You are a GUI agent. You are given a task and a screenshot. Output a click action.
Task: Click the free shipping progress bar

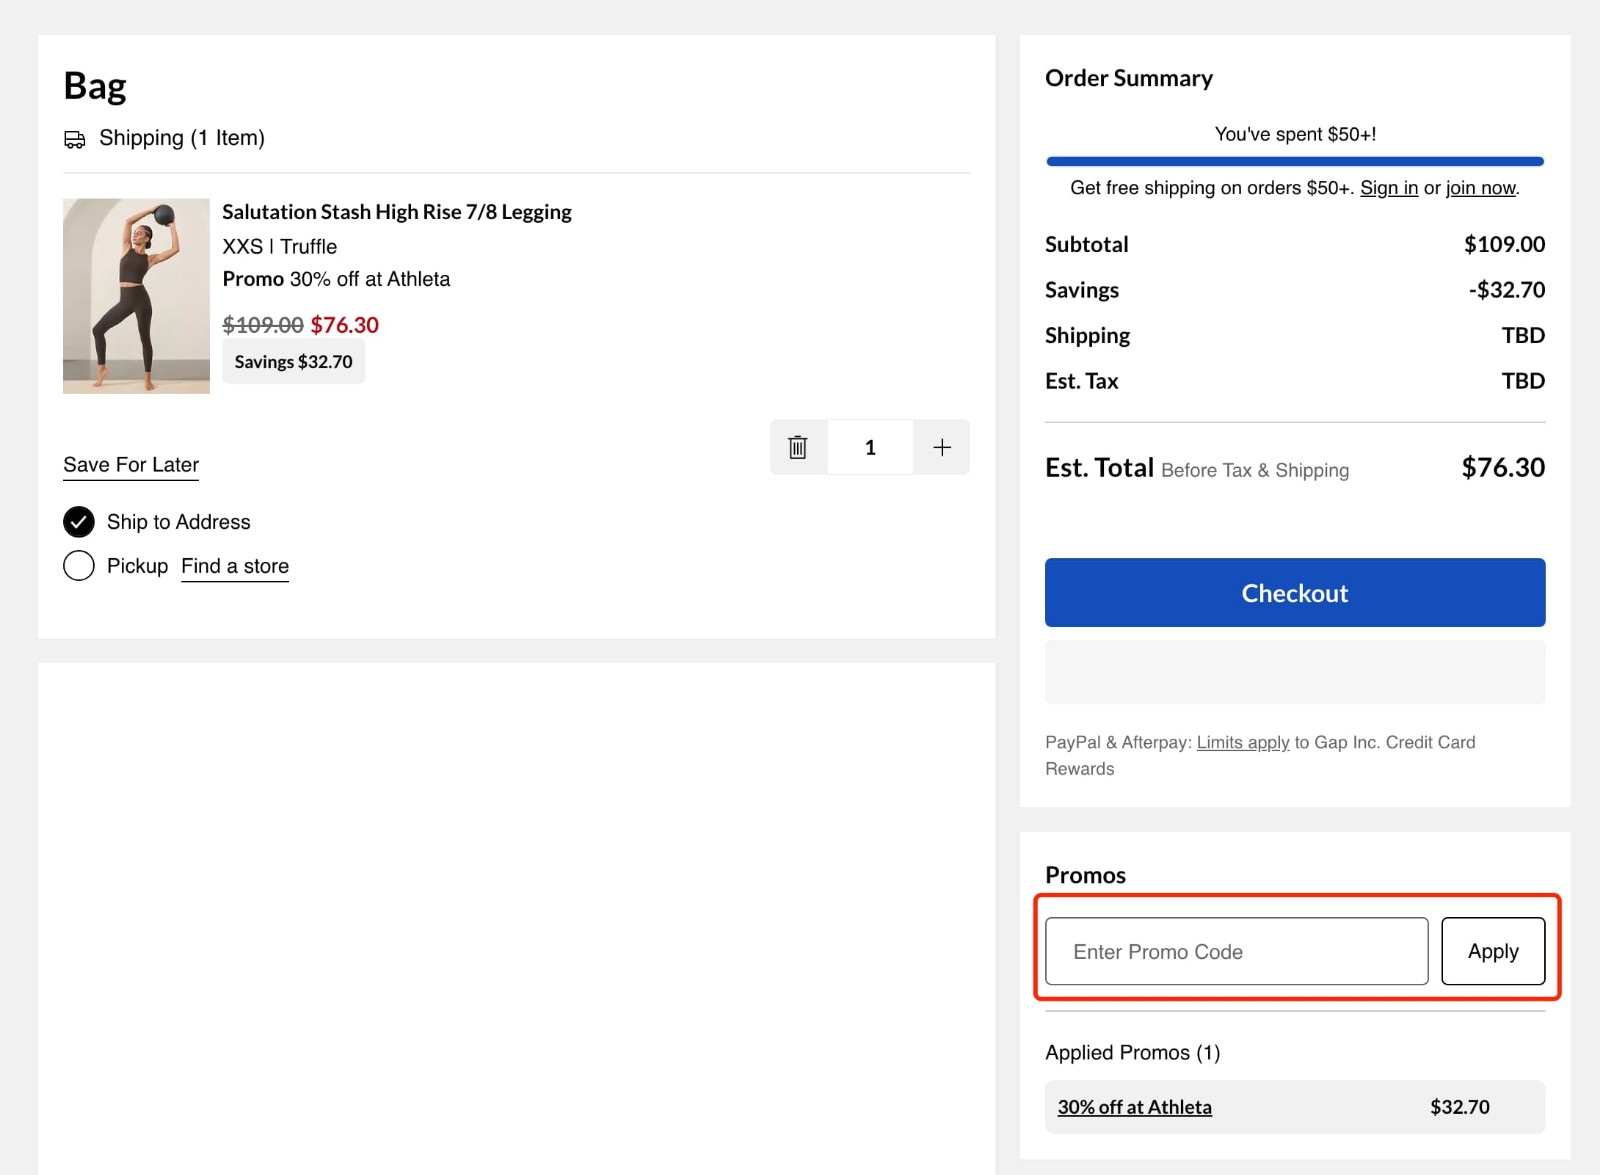point(1294,160)
